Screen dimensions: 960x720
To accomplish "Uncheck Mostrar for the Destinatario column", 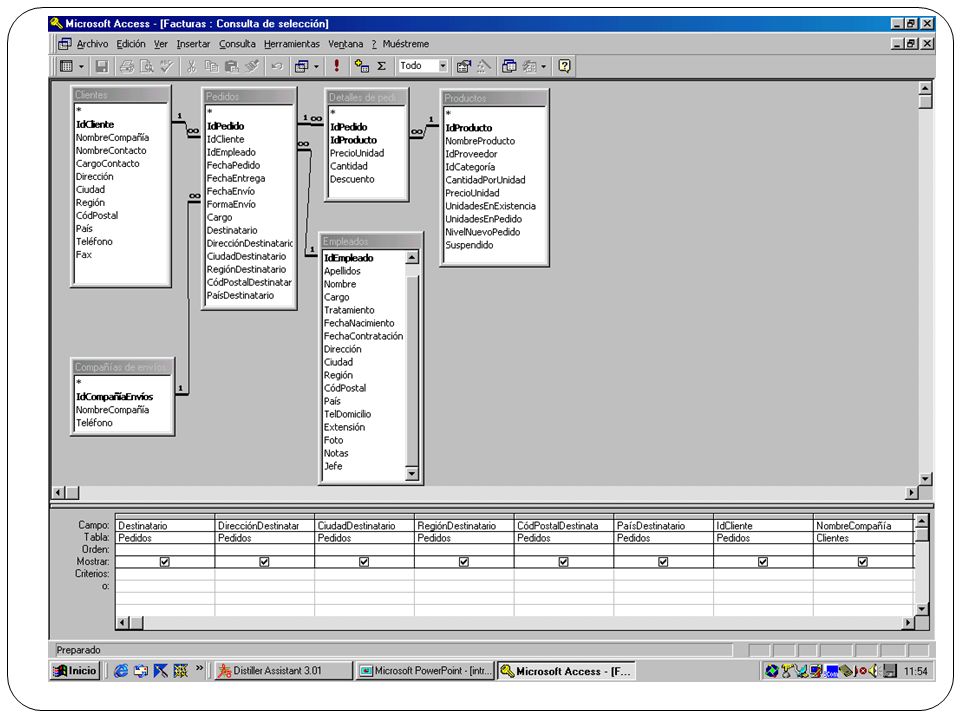I will 165,561.
